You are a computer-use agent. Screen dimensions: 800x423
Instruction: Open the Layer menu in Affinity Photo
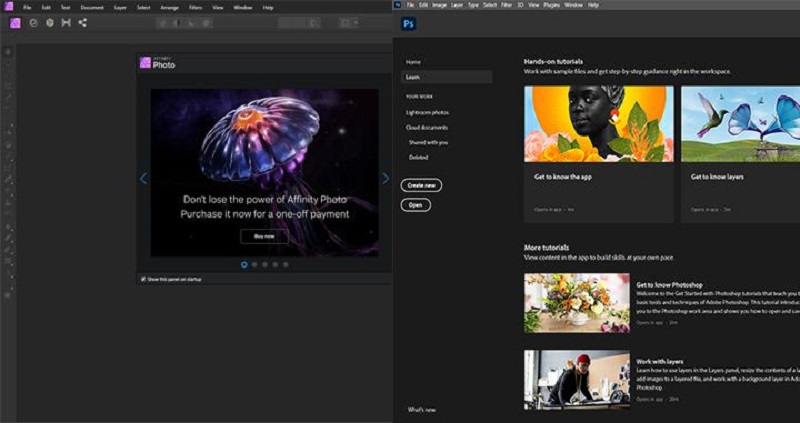120,8
